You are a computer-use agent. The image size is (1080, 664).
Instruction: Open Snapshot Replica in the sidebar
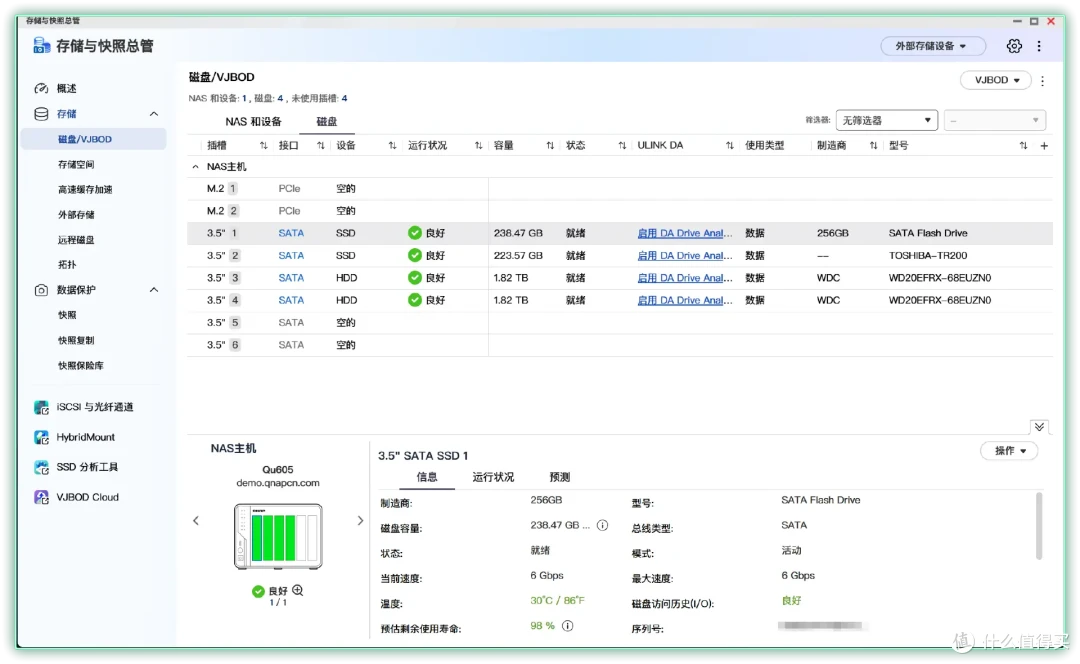click(x=76, y=340)
